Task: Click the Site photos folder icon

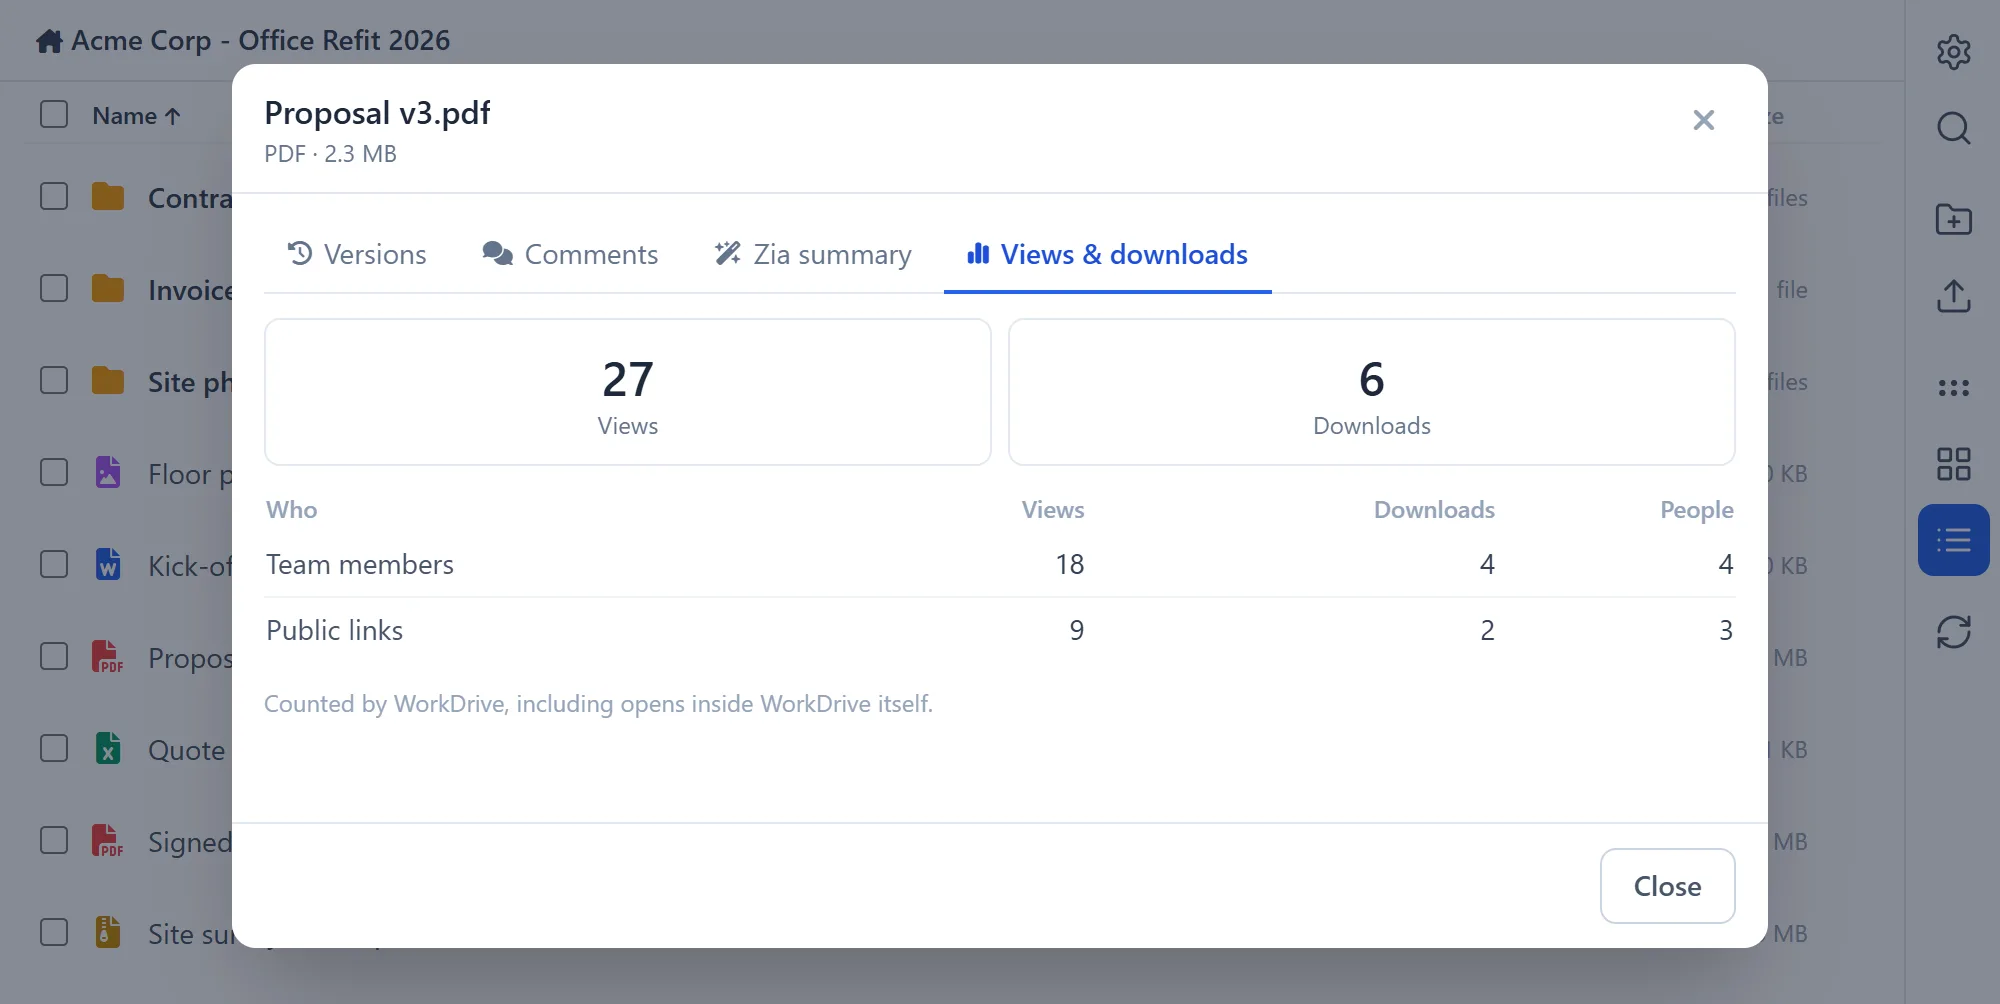Action: pos(108,381)
